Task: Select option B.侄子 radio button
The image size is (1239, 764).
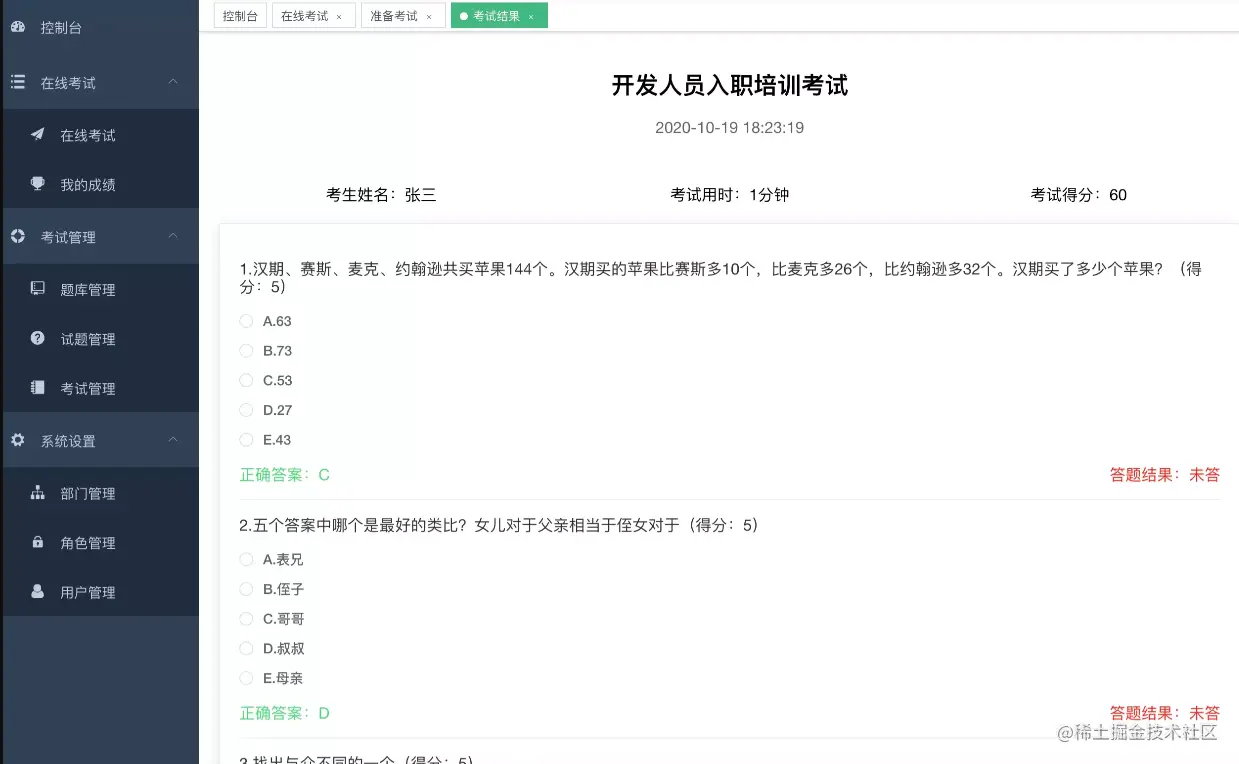Action: [x=246, y=589]
